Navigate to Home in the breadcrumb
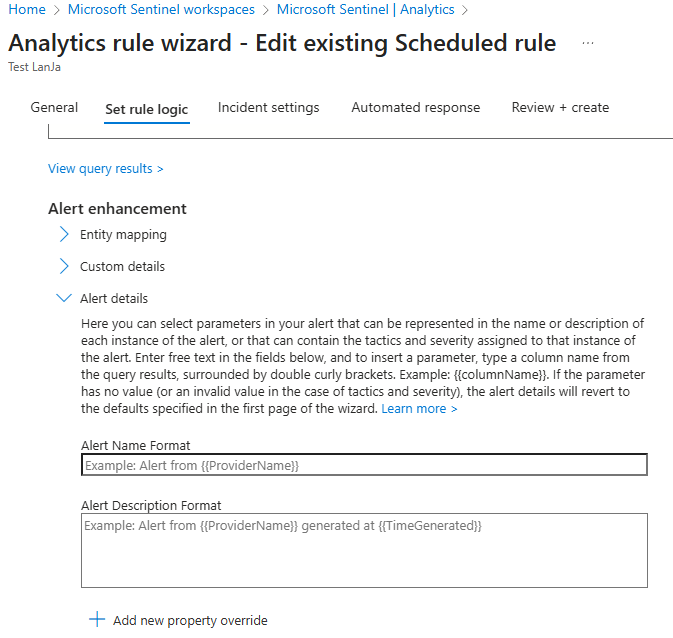This screenshot has height=638, width=673. [27, 10]
